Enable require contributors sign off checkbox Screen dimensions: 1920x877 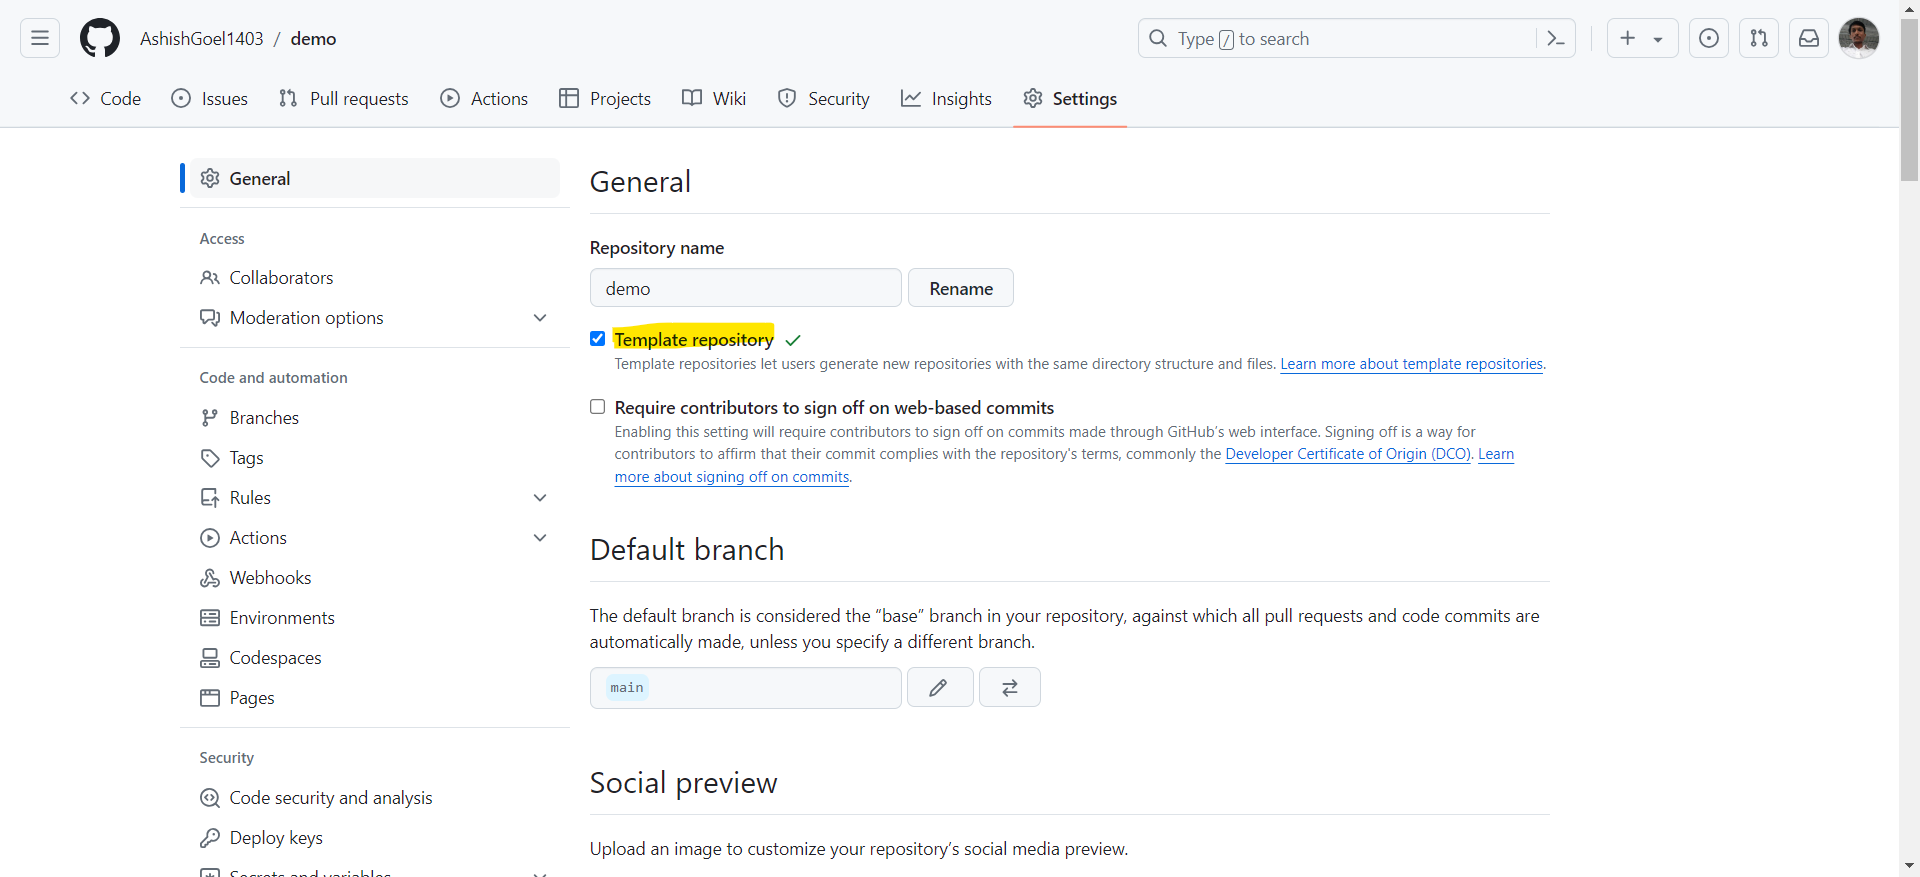pyautogui.click(x=598, y=407)
